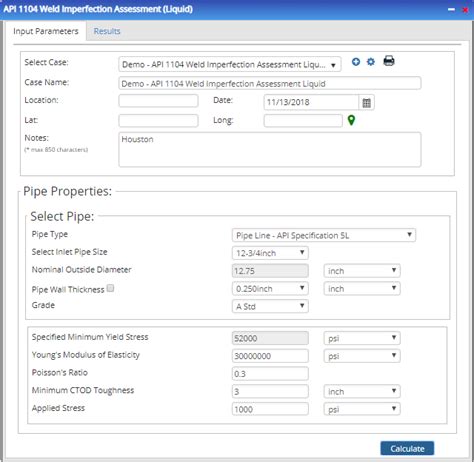Click the Pipe Properties heading
The width and height of the screenshot is (474, 462).
[x=67, y=192]
